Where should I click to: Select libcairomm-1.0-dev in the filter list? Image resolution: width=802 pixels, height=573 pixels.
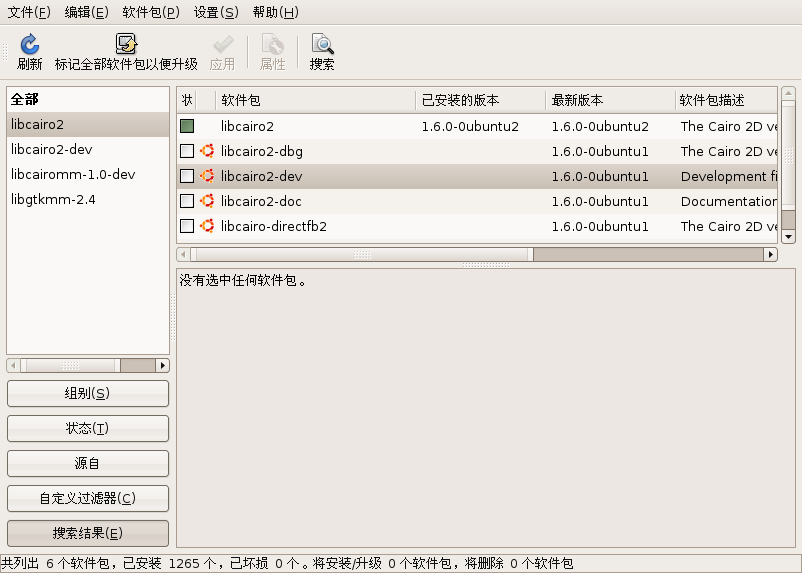click(88, 174)
